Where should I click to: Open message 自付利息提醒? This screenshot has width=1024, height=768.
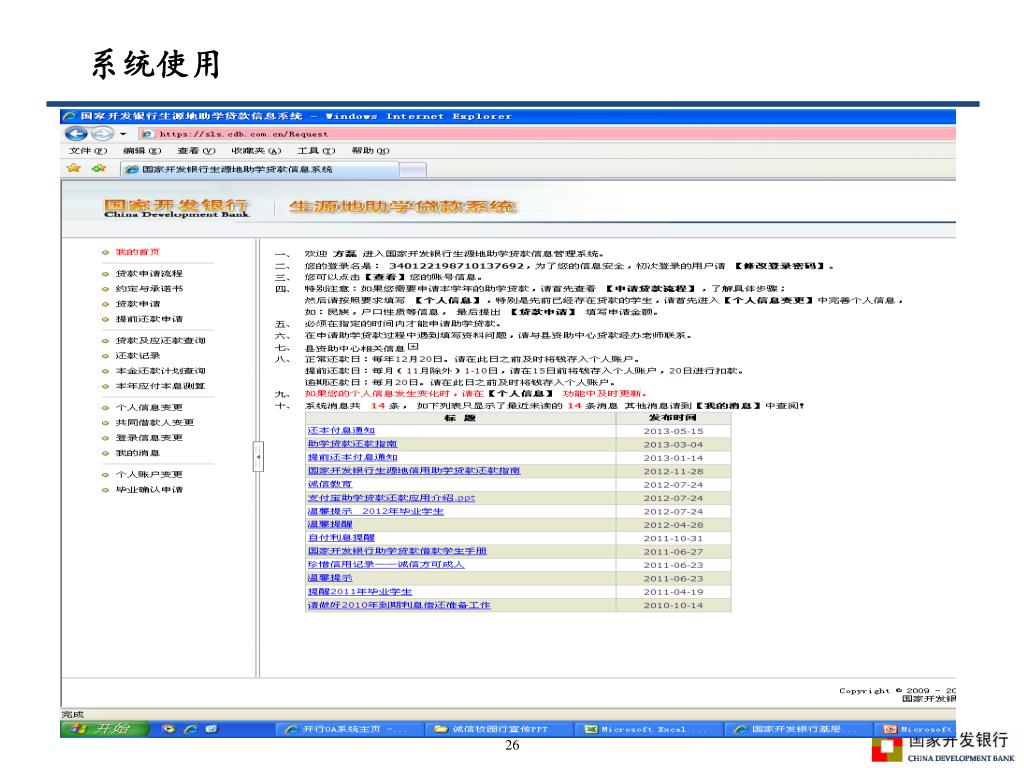[x=341, y=538]
